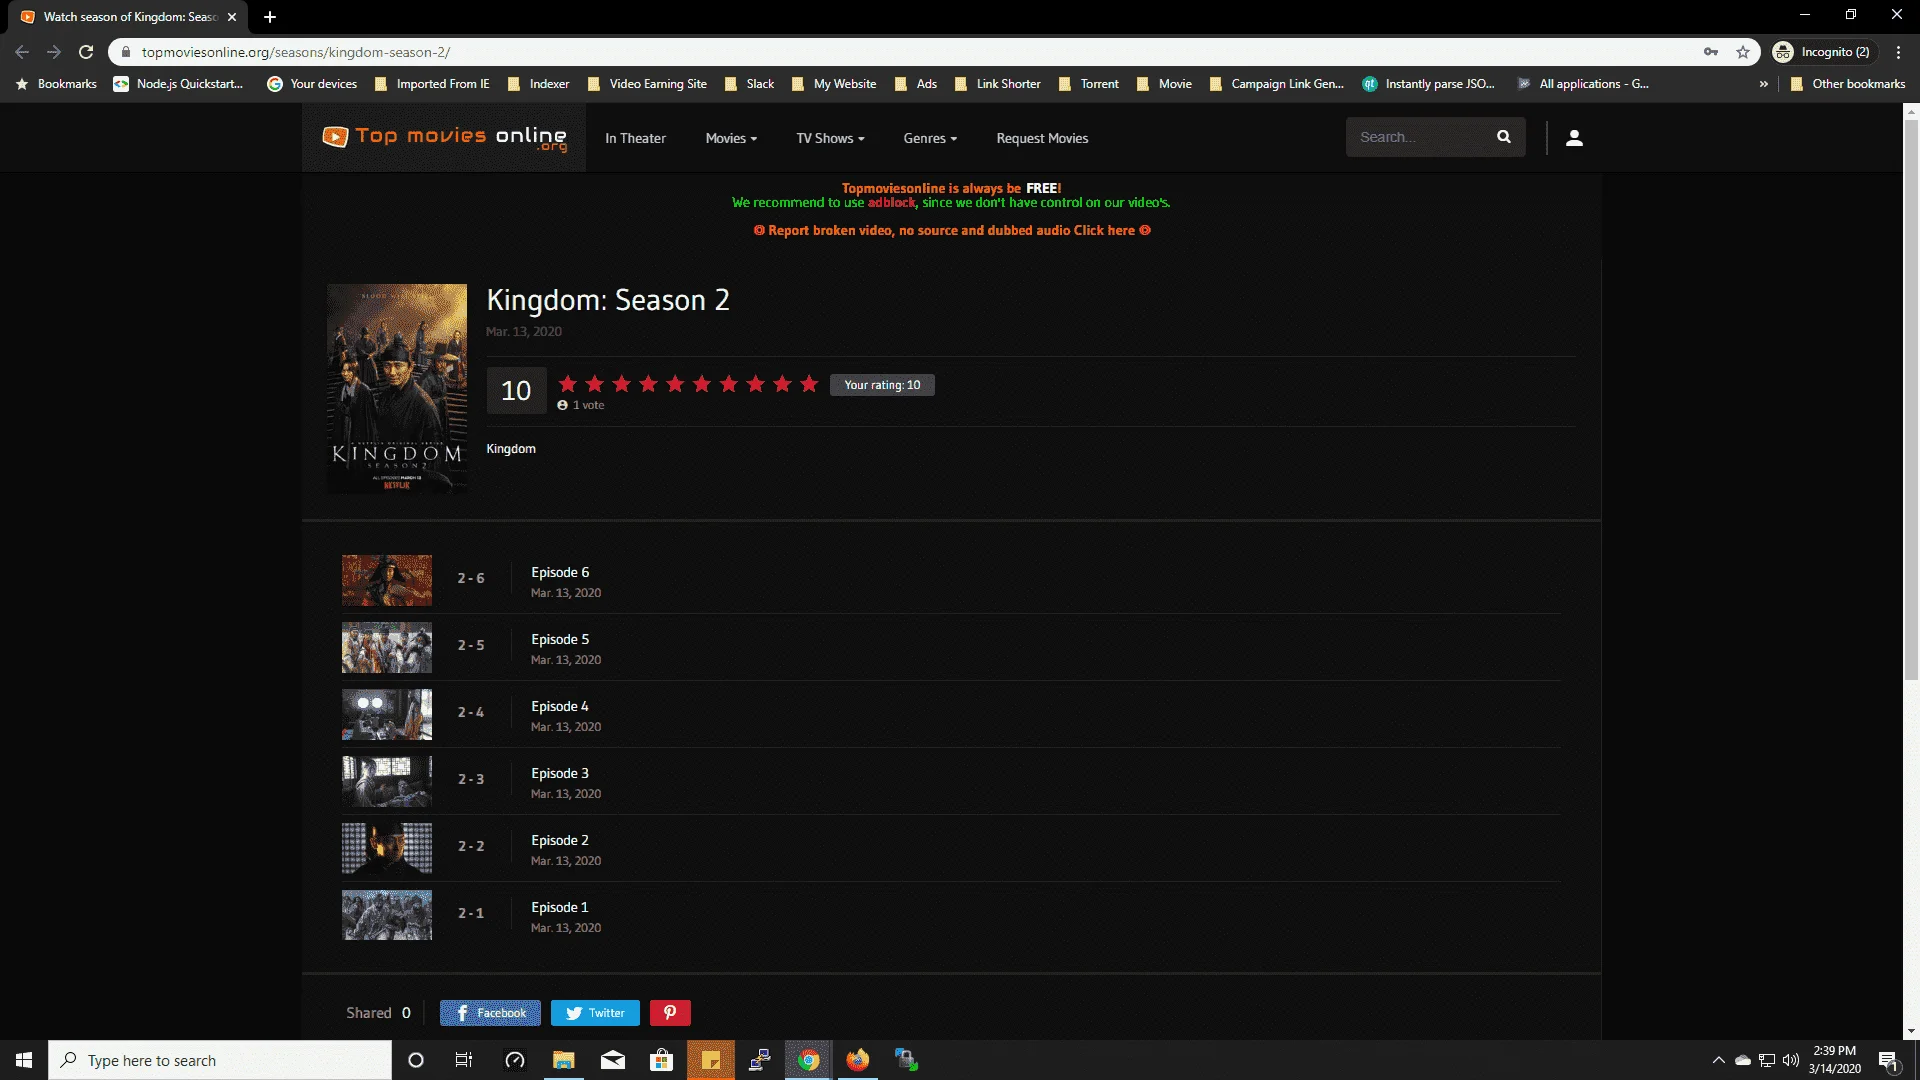Open Firefox from the taskbar

coord(858,1060)
